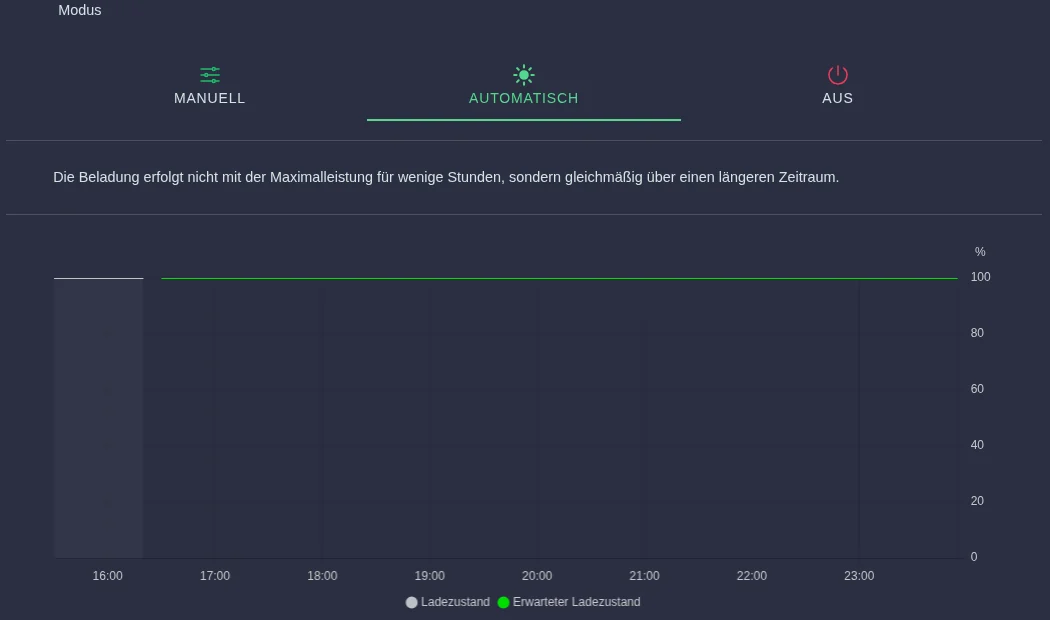Screen dimensions: 1050x620
Task: Click the 20 percent axis value
Action: coord(977,501)
